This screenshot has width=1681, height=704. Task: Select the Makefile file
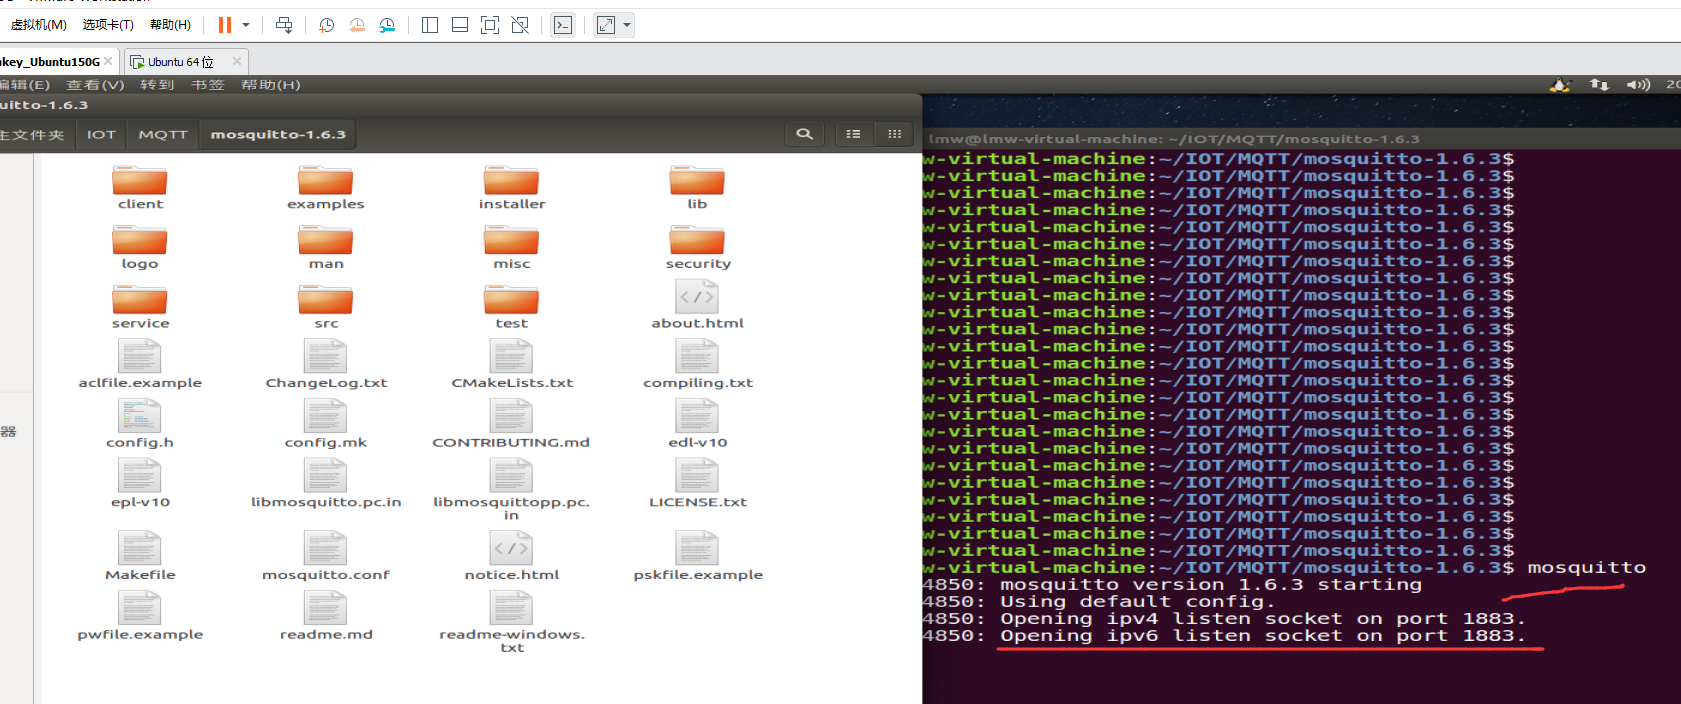140,556
